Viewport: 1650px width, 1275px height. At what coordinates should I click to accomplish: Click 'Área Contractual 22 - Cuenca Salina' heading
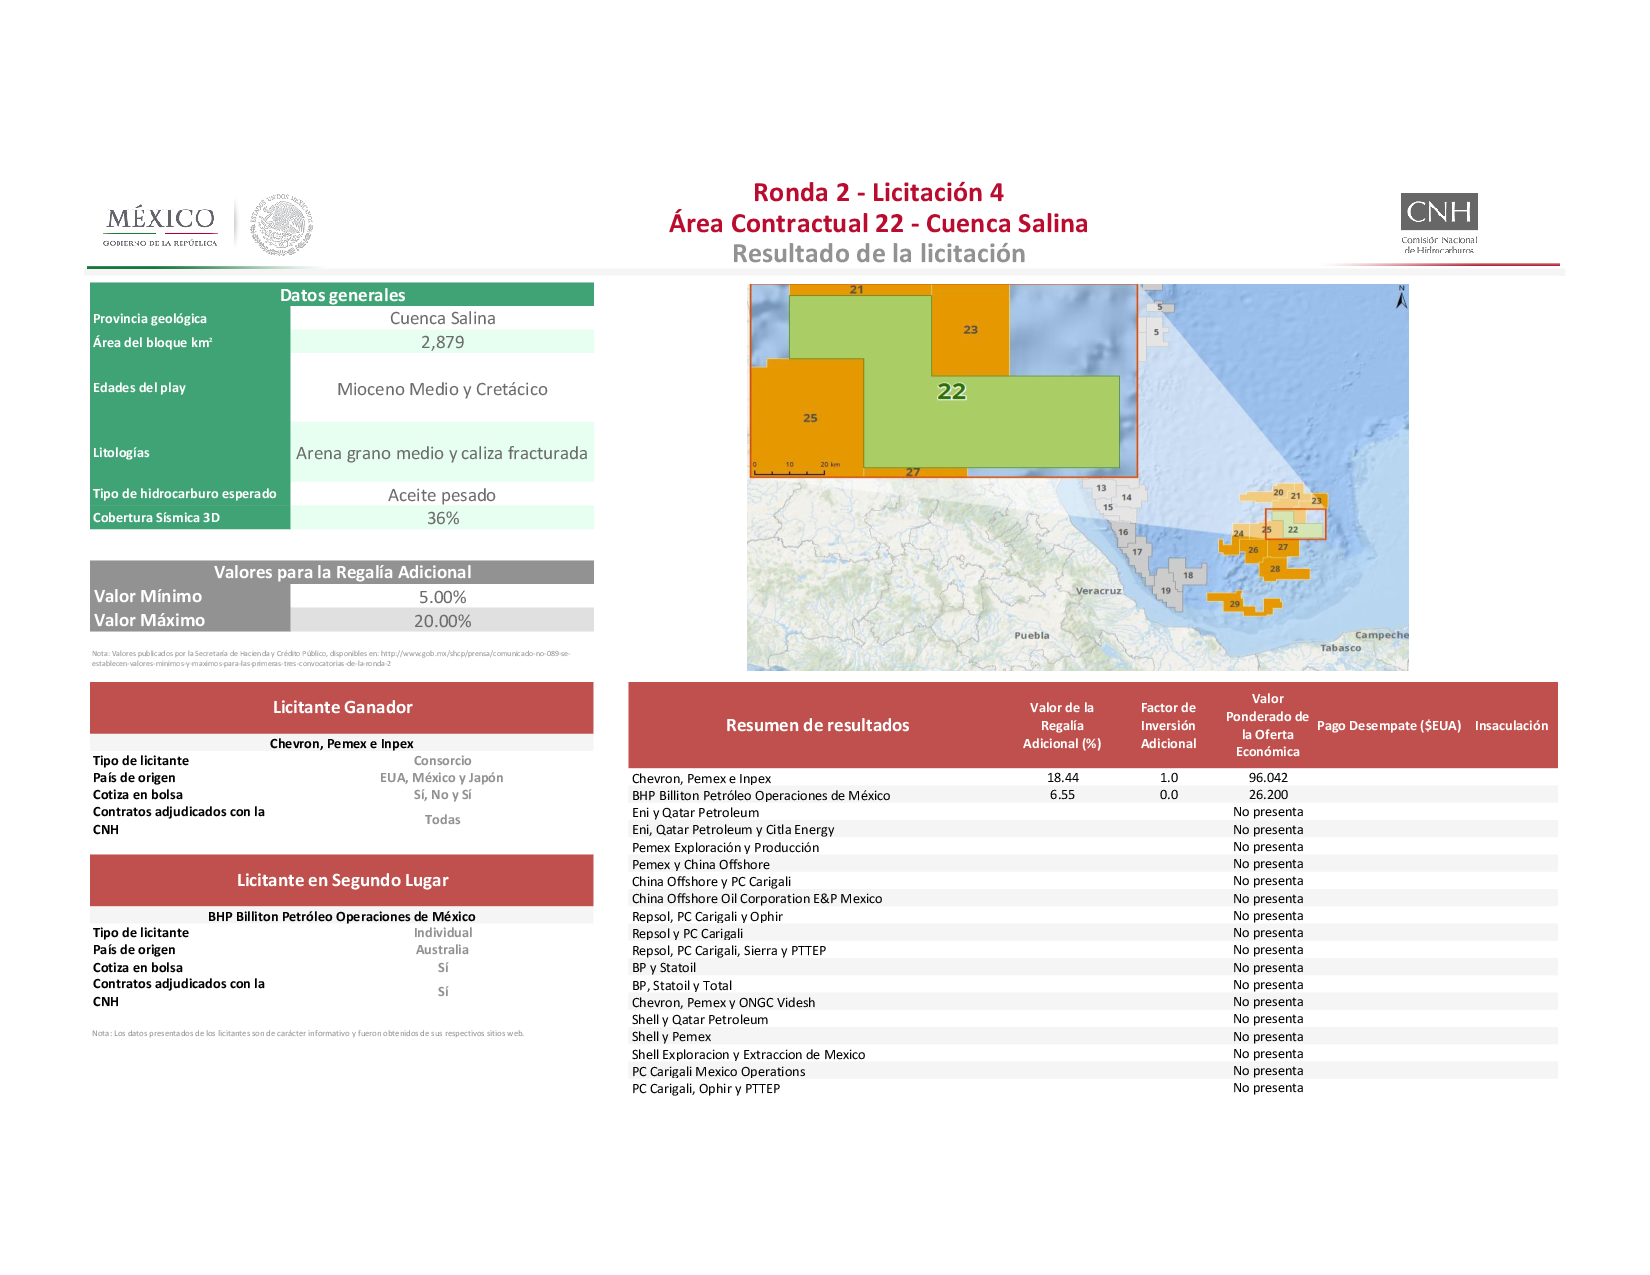coord(878,223)
